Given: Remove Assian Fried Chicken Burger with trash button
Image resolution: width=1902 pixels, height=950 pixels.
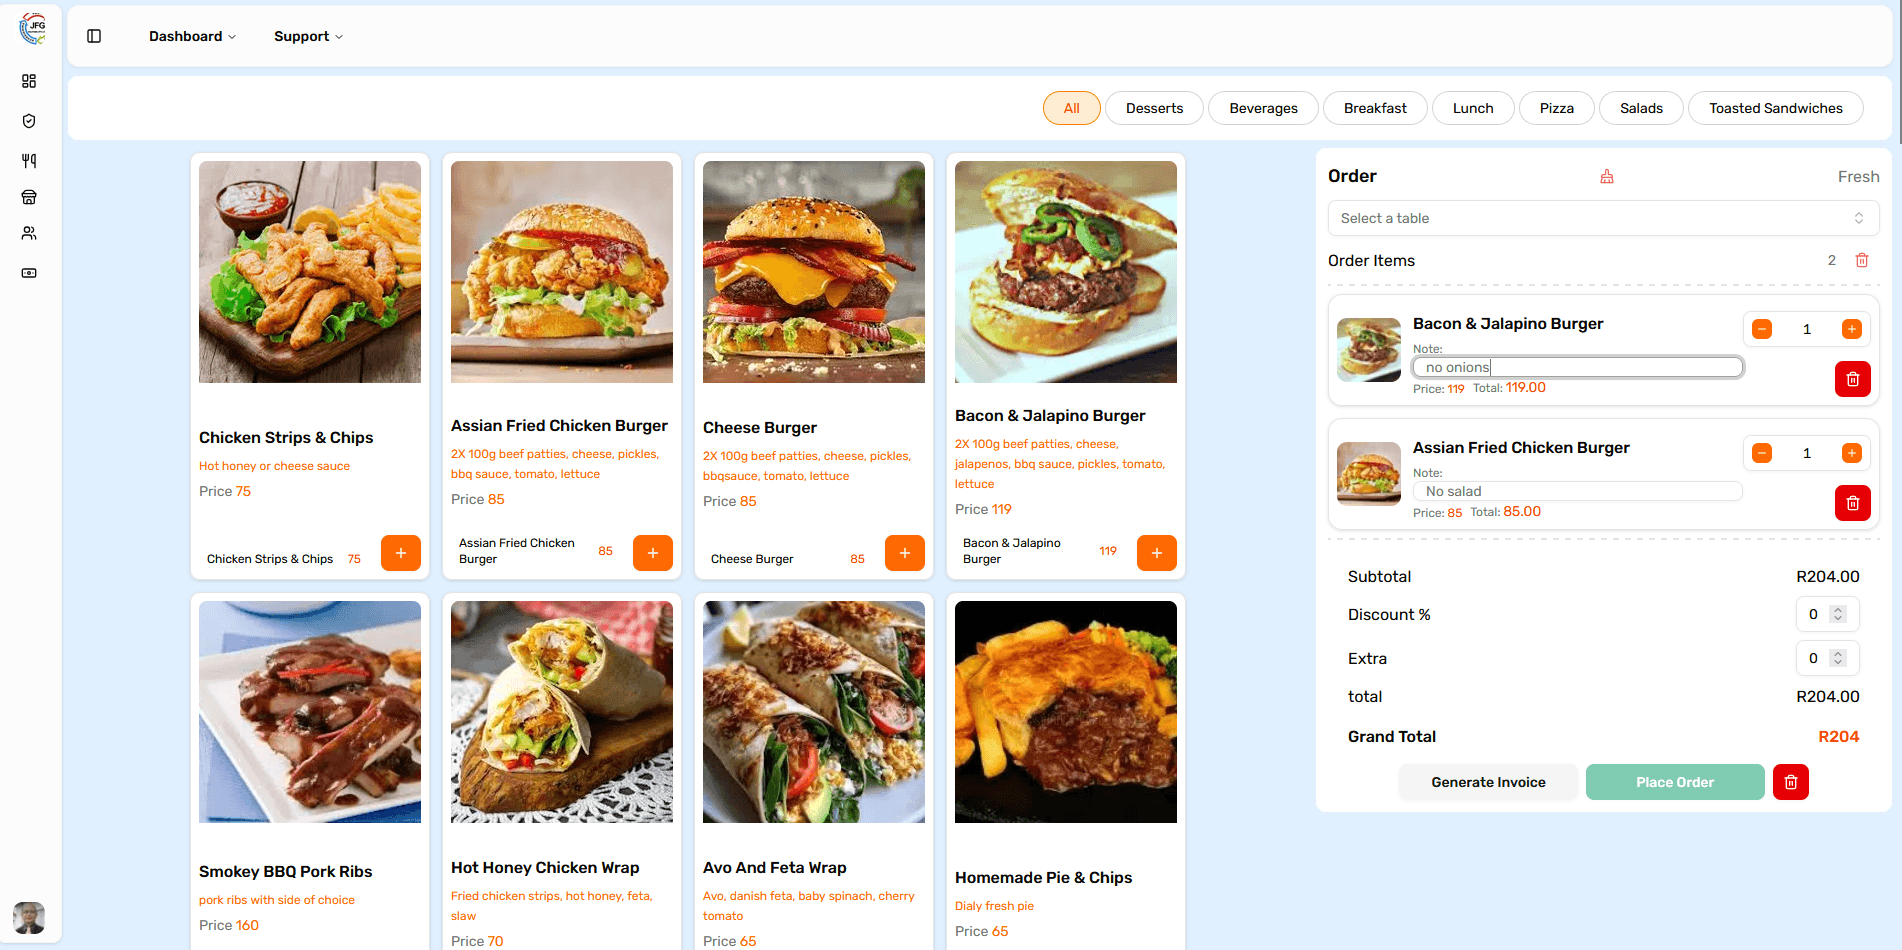Looking at the screenshot, I should pos(1852,503).
